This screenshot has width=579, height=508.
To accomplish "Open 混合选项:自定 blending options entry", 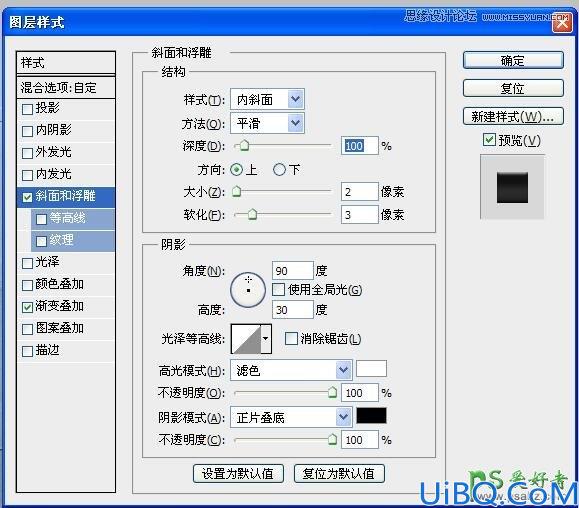I will 66,88.
